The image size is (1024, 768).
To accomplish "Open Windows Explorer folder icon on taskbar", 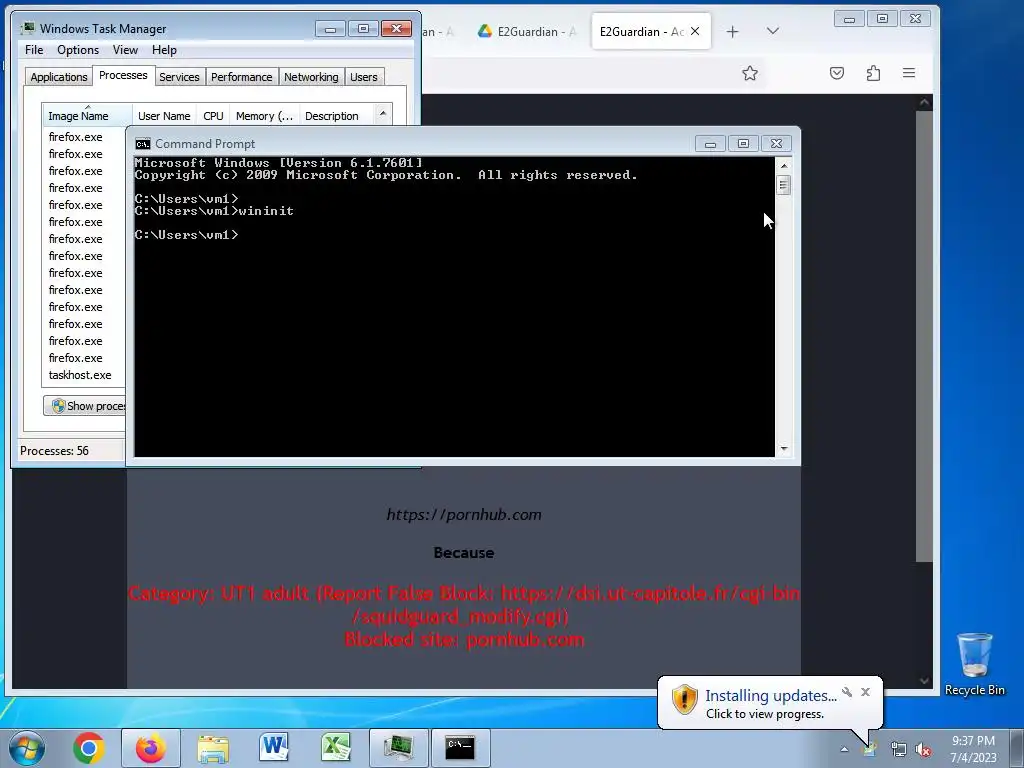I will 213,748.
